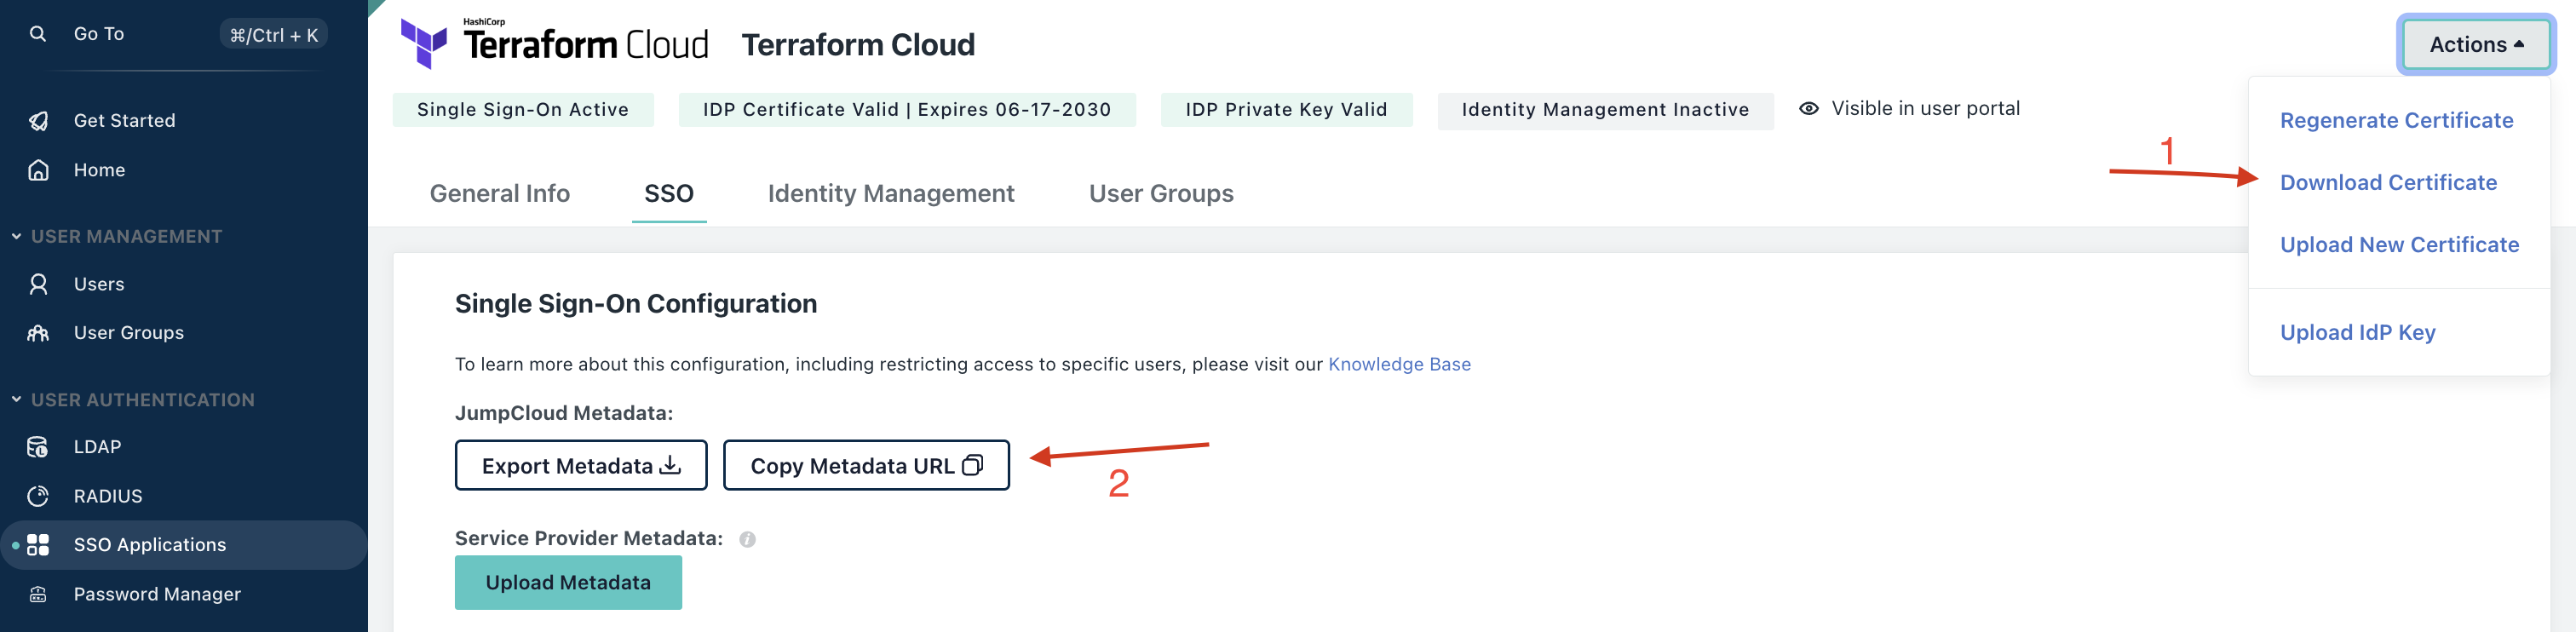Toggle the Visible in user portal eye
2576x632 pixels.
[x=1808, y=109]
